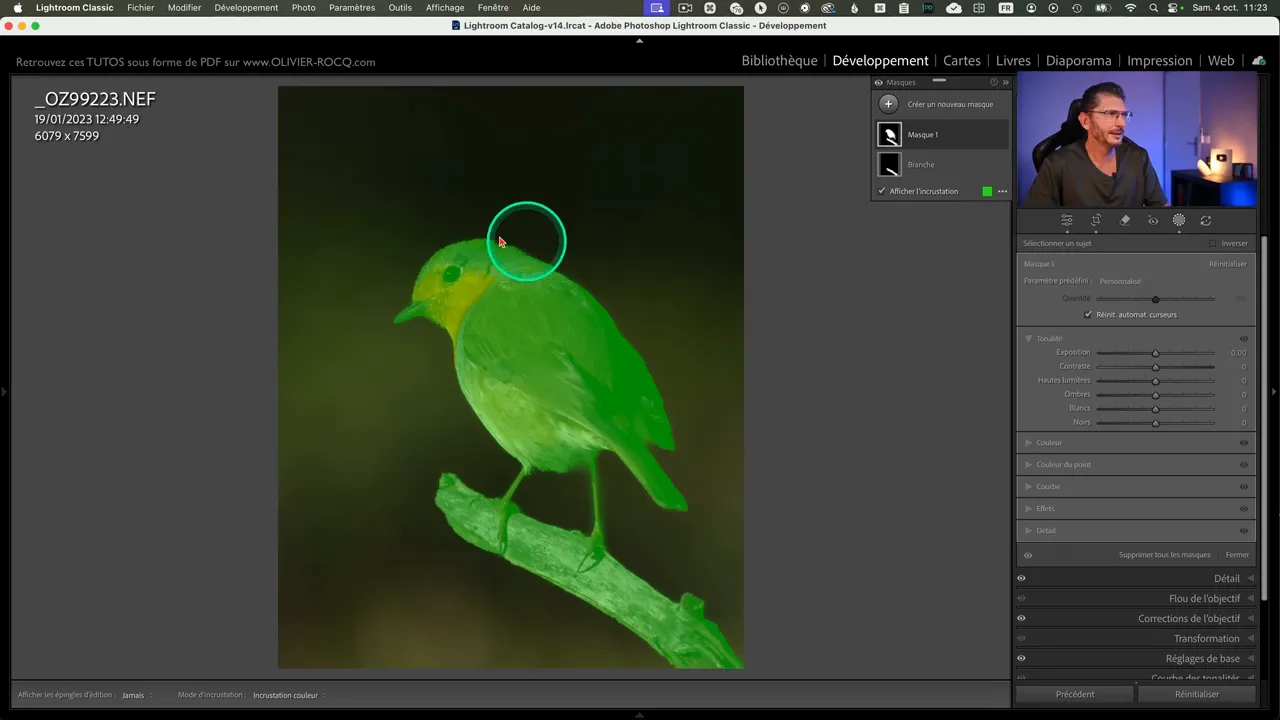Viewport: 1280px width, 720px height.
Task: Click the green overlay color swatch
Action: pyautogui.click(x=987, y=192)
